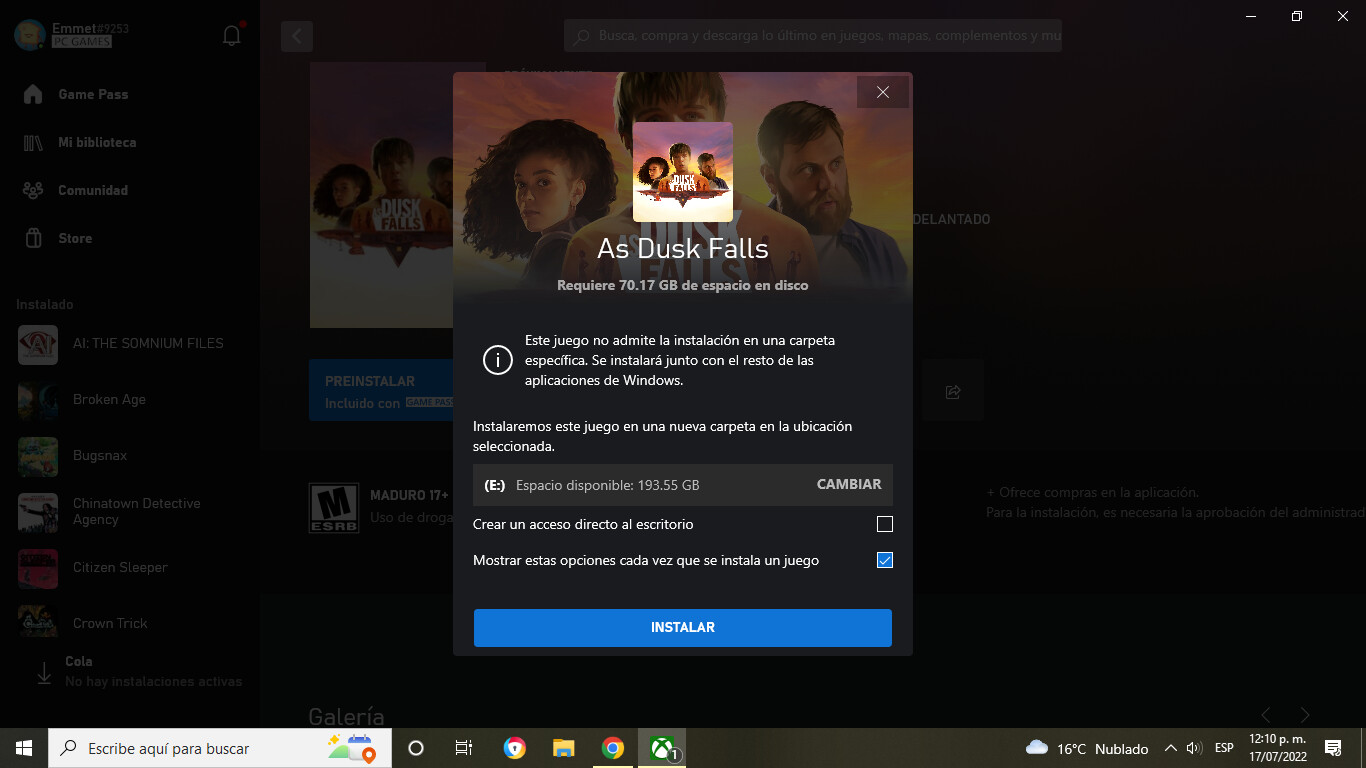Go to Mi biblioteca section
This screenshot has width=1366, height=768.
tap(96, 142)
